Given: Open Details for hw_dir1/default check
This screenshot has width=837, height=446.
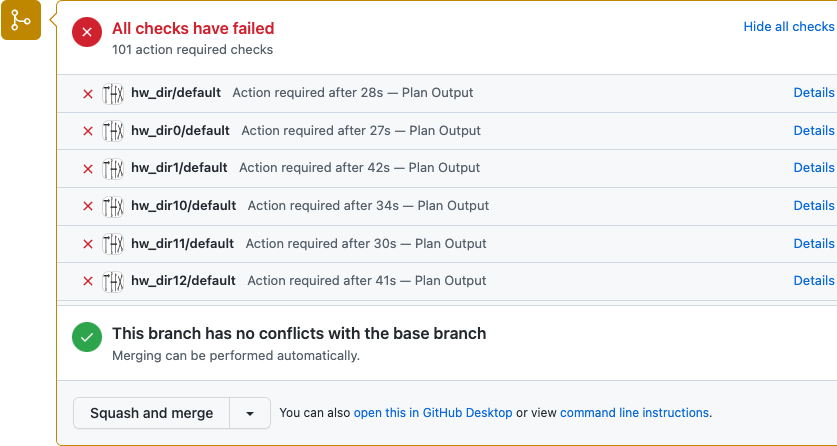Looking at the screenshot, I should pyautogui.click(x=814, y=168).
